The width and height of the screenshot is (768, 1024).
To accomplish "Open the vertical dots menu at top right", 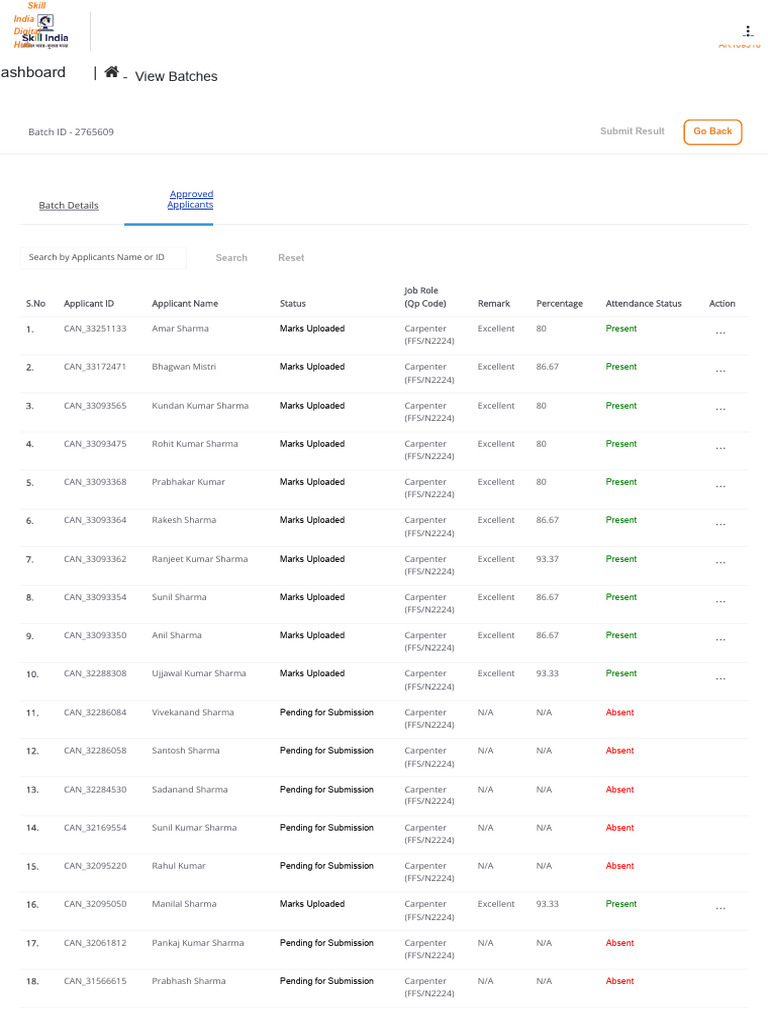I will pos(748,31).
